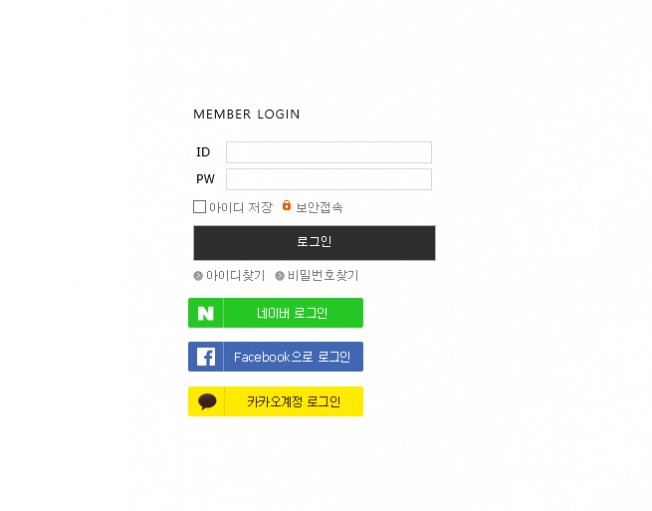The height and width of the screenshot is (511, 652).
Task: Click the Naver N logo icon
Action: click(205, 313)
